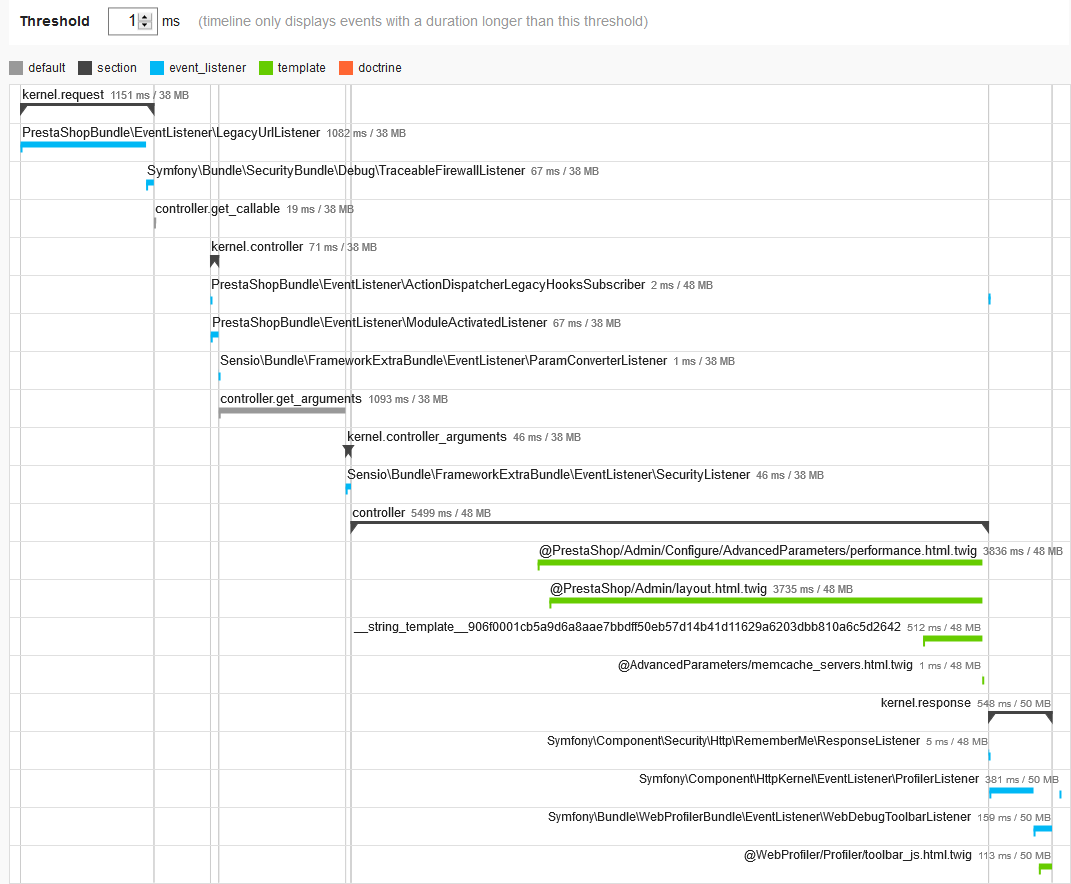Viewport: 1071px width, 884px height.
Task: Click the 'Threshold' label
Action: point(55,21)
